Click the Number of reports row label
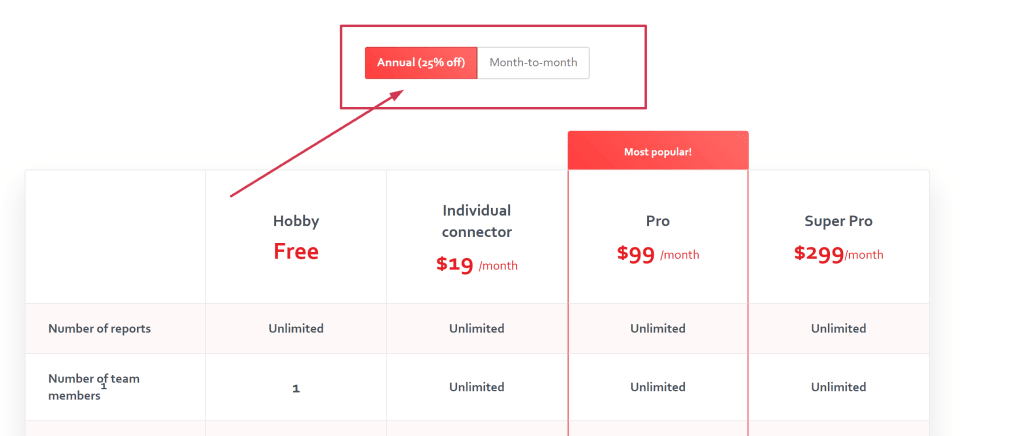 (x=100, y=328)
